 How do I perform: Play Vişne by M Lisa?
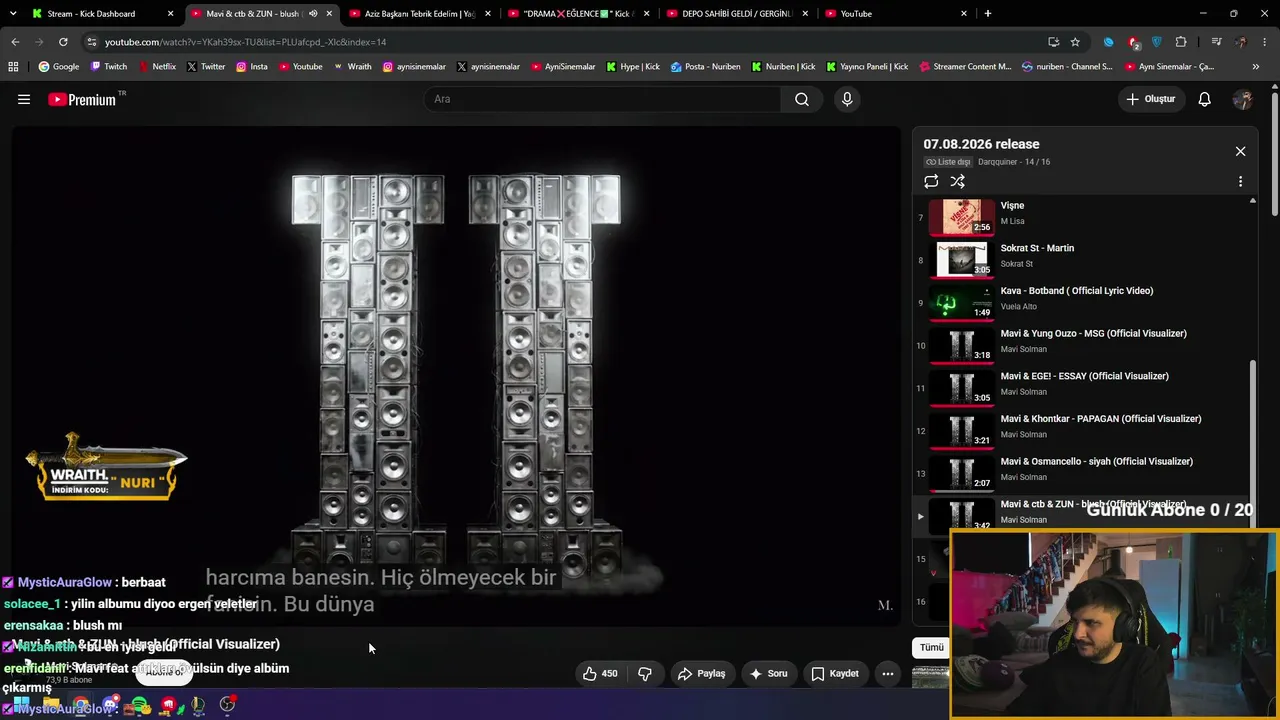tap(1085, 216)
